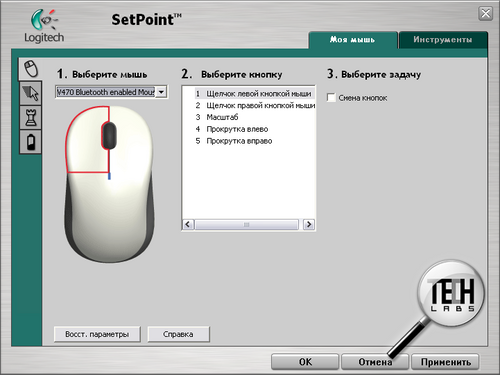Image resolution: width=500 pixels, height=375 pixels.
Task: Click the button list right scroll arrow
Action: point(309,224)
